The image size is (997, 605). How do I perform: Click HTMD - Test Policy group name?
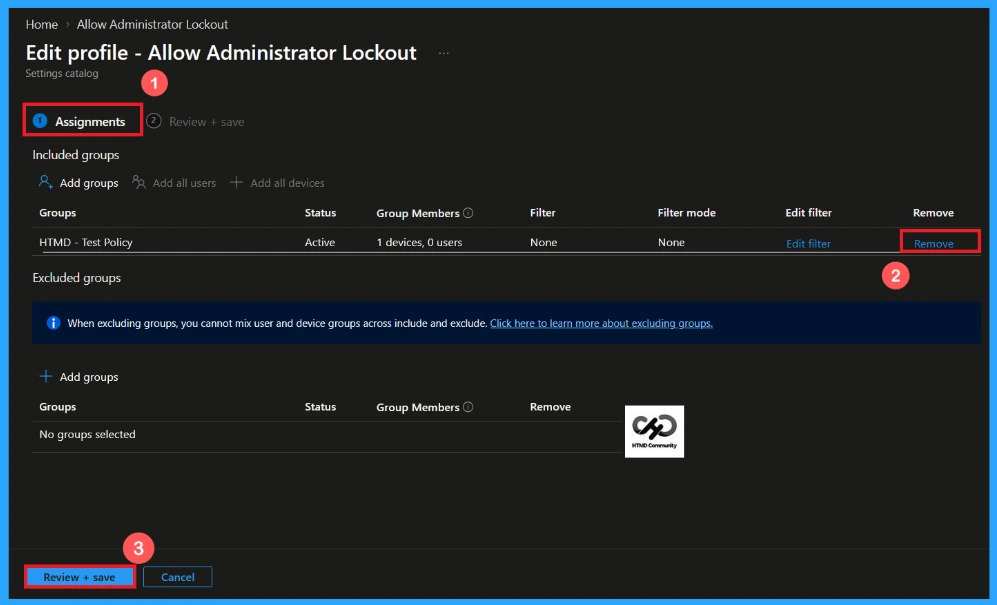86,242
